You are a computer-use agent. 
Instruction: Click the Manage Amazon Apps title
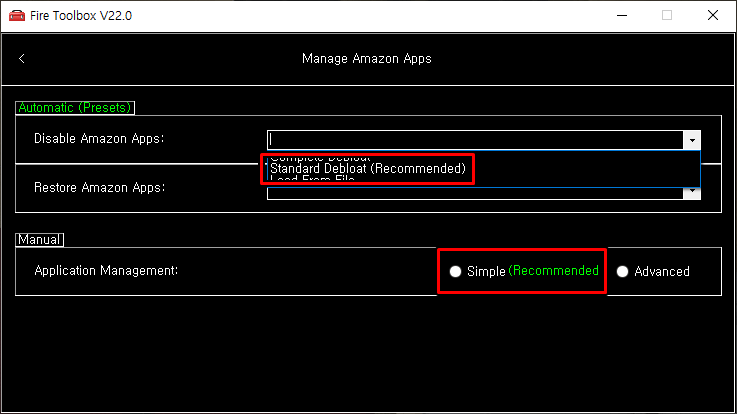[x=367, y=59]
